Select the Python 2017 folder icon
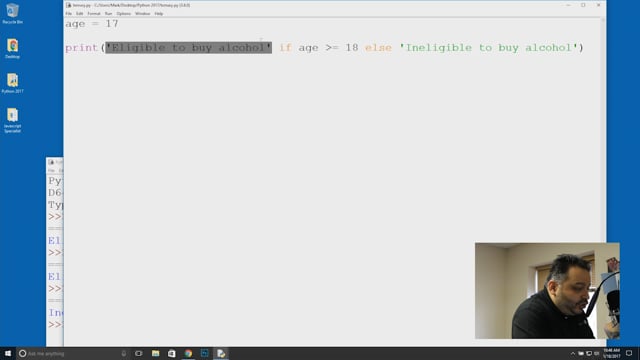 pos(12,83)
